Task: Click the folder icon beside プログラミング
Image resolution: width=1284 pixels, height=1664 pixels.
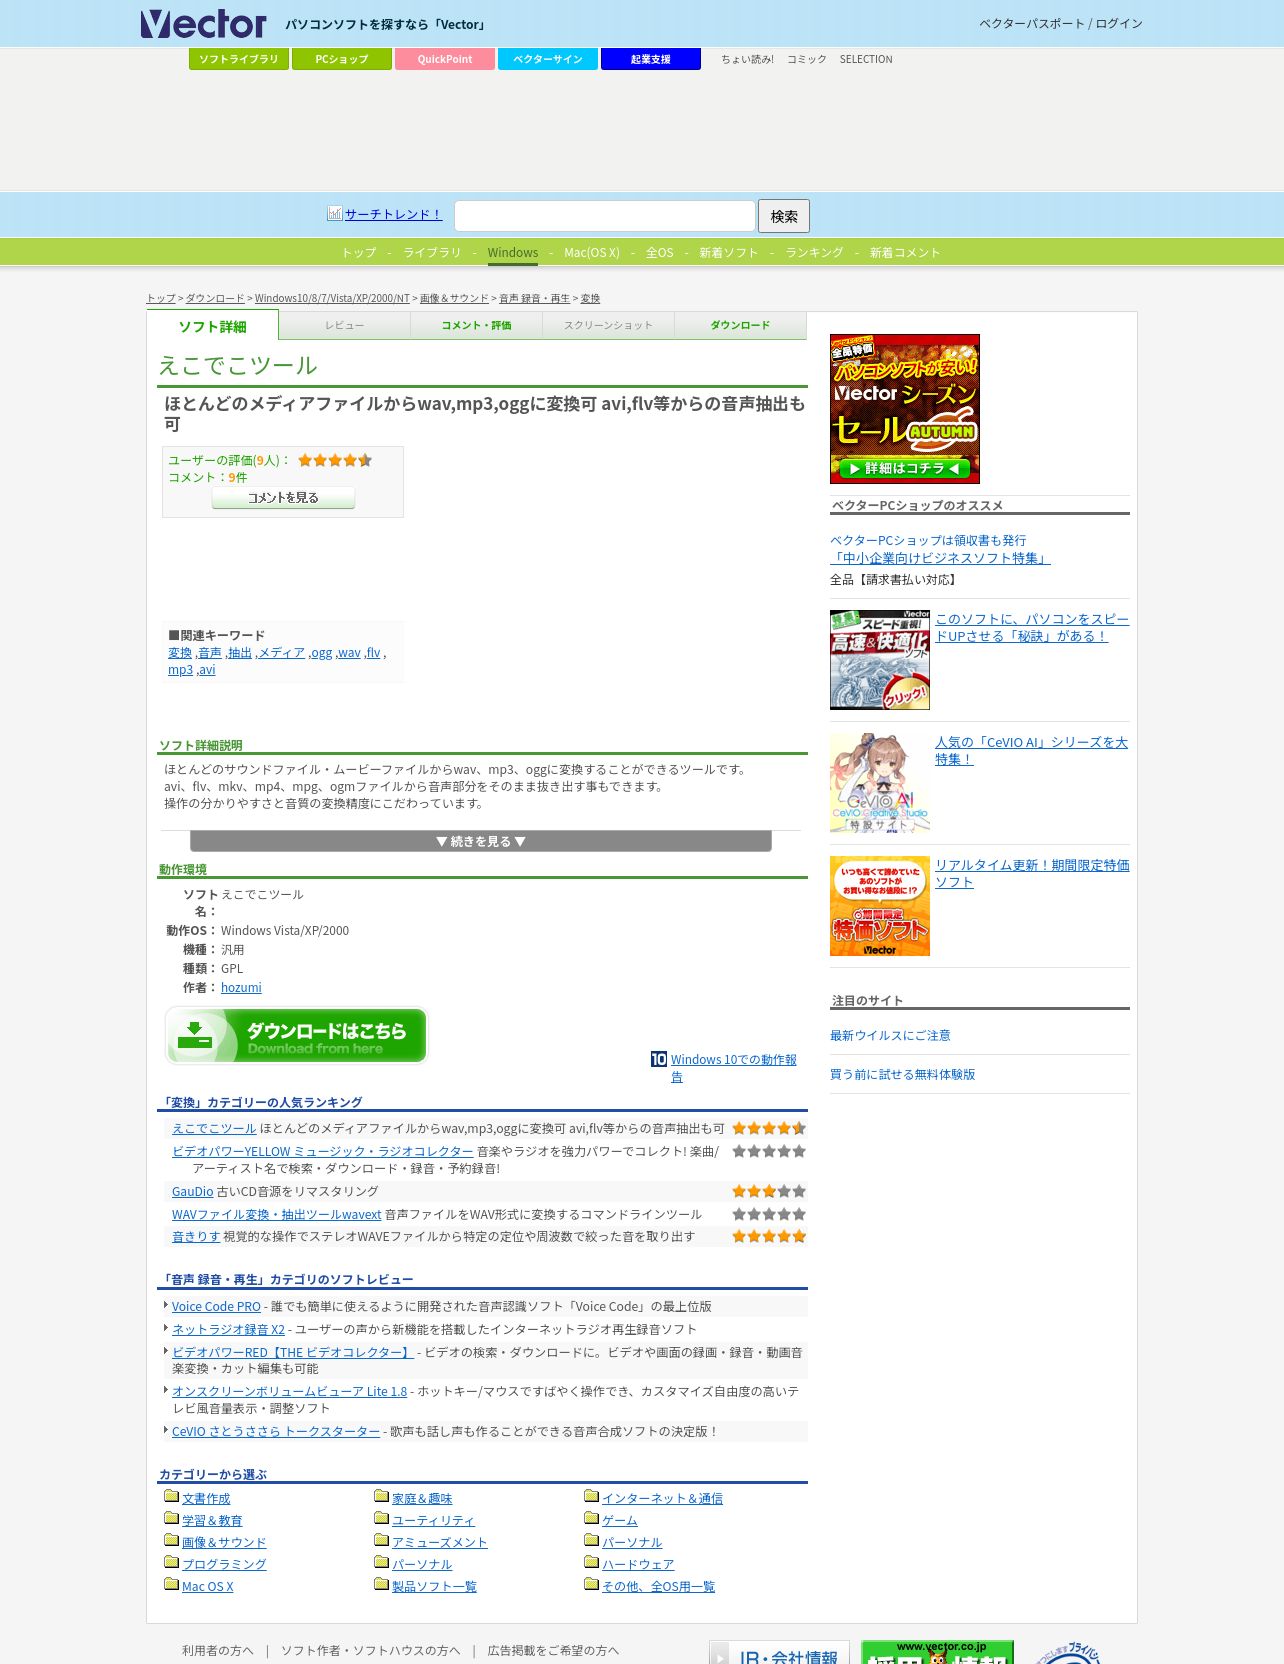Action: (171, 1562)
